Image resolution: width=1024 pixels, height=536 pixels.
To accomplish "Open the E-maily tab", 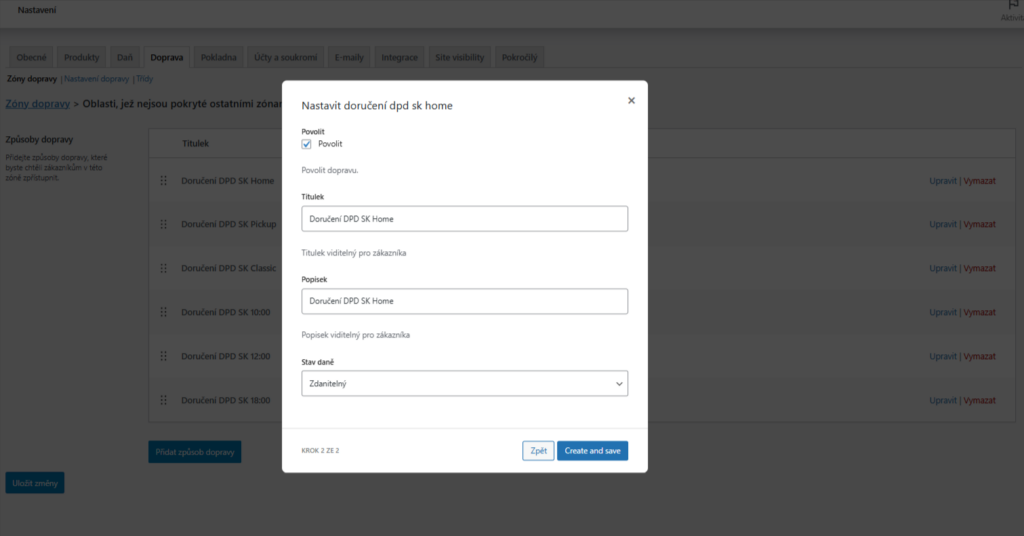I will click(349, 57).
